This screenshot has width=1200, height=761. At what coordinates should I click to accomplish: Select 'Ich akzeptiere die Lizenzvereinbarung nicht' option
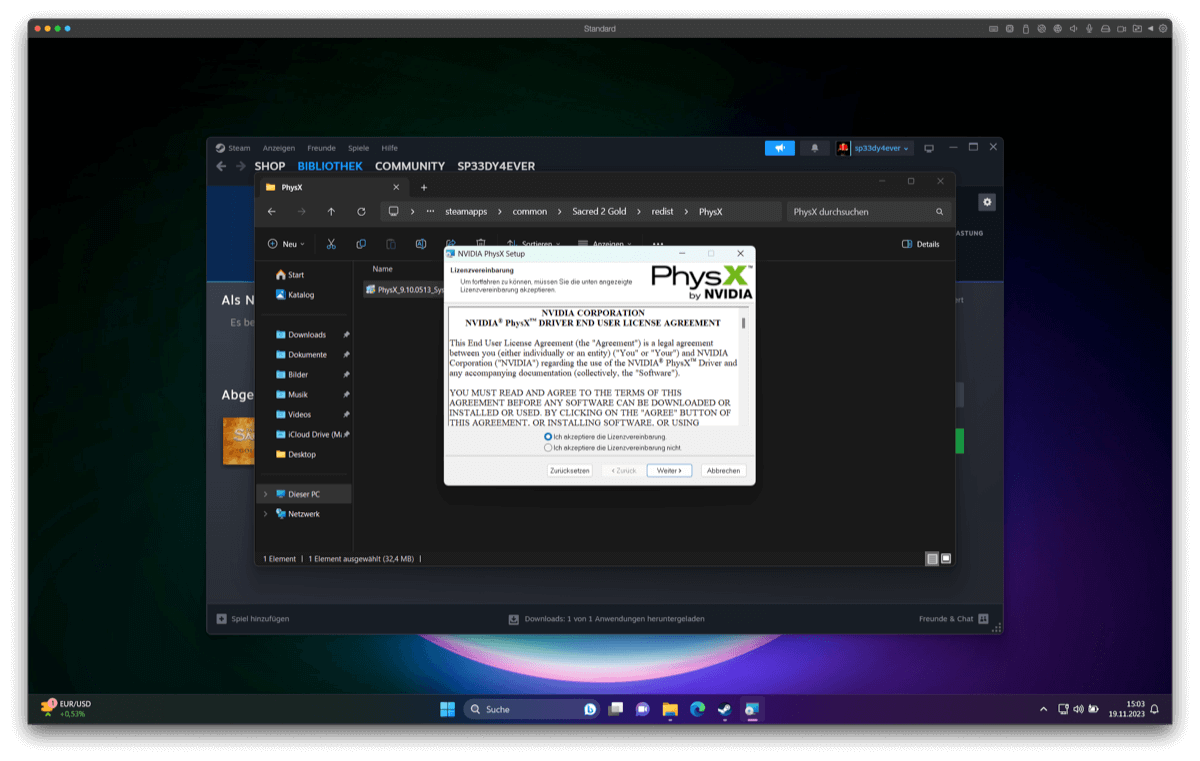pyautogui.click(x=548, y=448)
